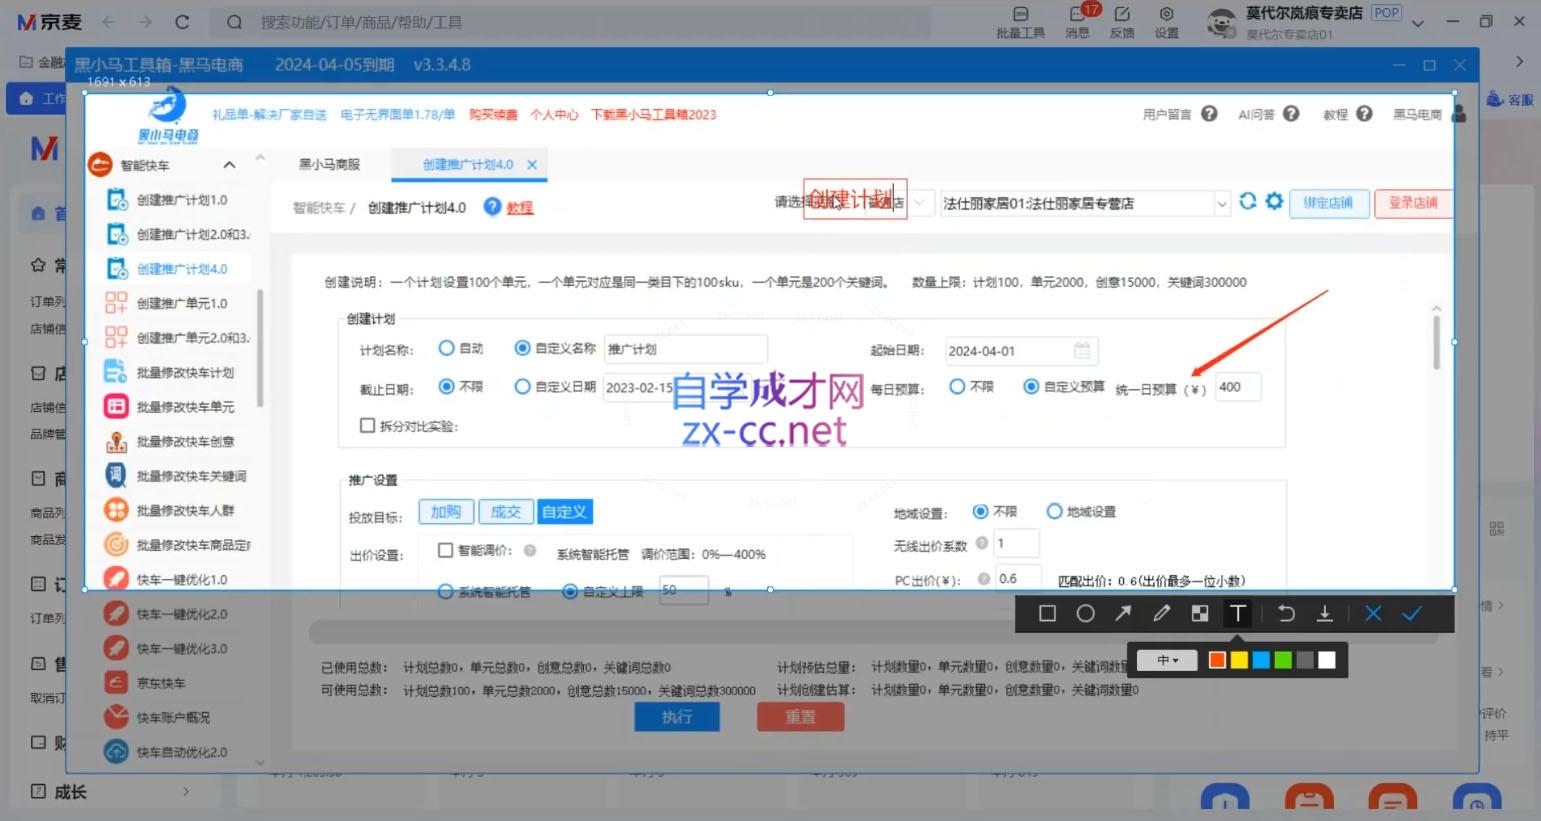Open the help icon next to 教程
This screenshot has width=1541, height=821.
coord(1364,114)
